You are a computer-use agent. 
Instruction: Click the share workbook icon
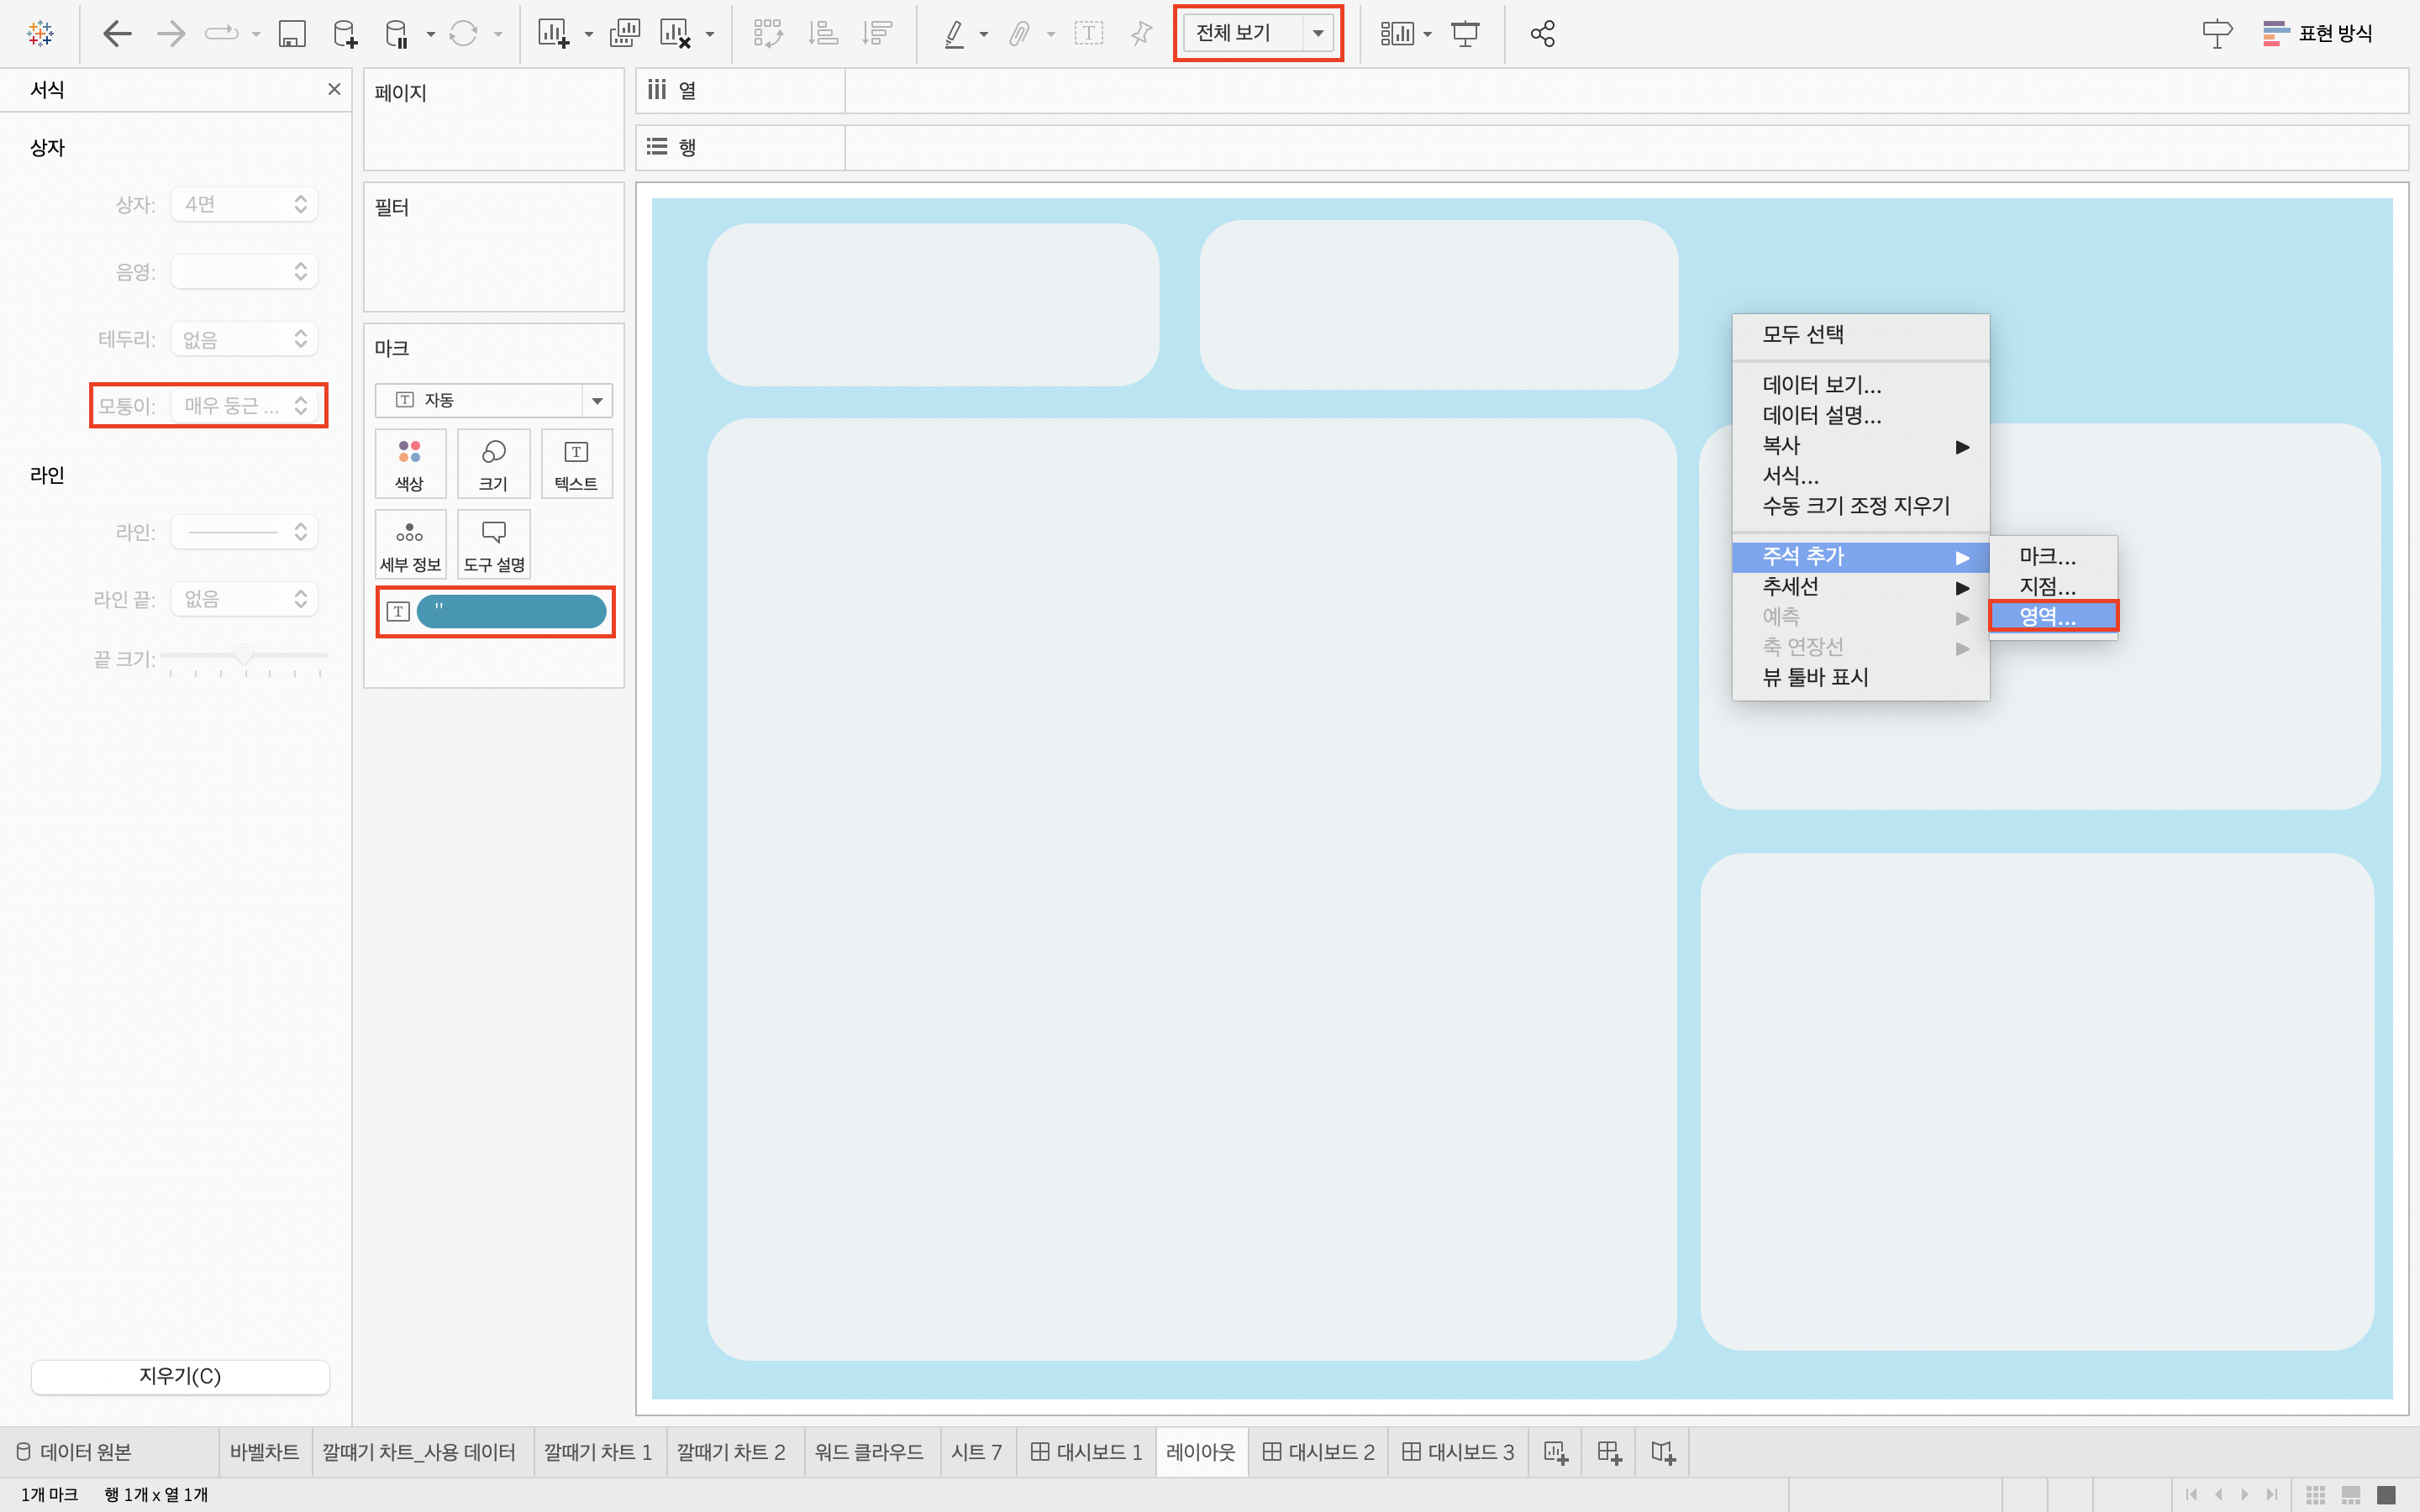click(1542, 34)
